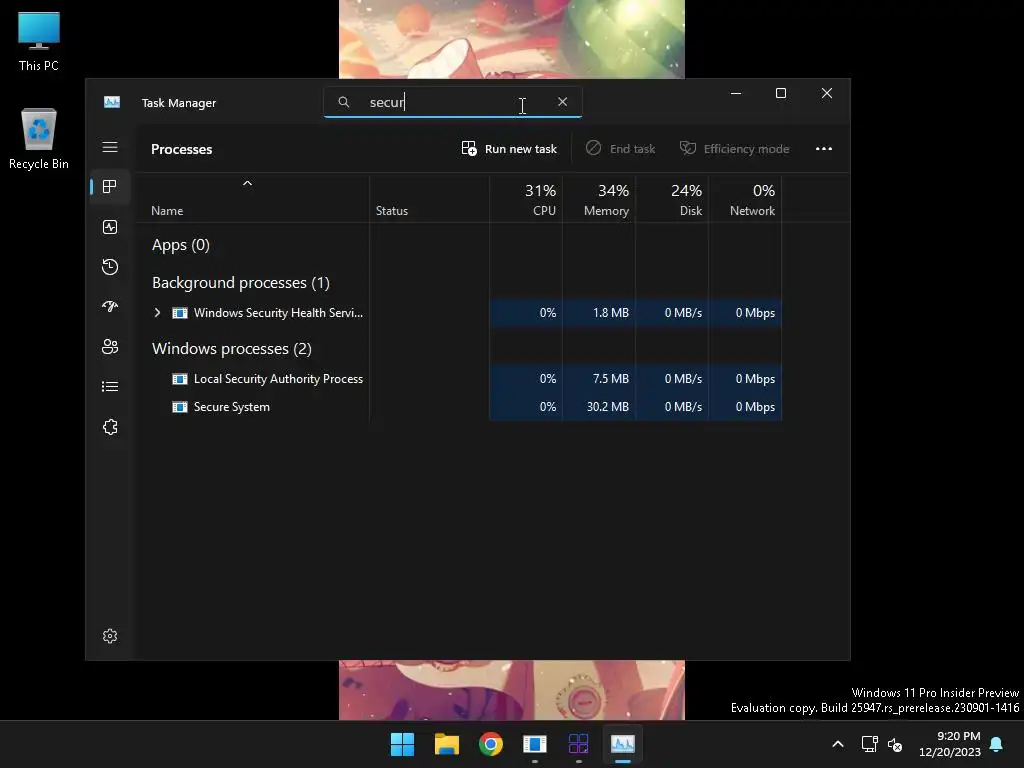Expand Windows Security Health Service row
Screen dimensions: 1024x768
coord(157,313)
